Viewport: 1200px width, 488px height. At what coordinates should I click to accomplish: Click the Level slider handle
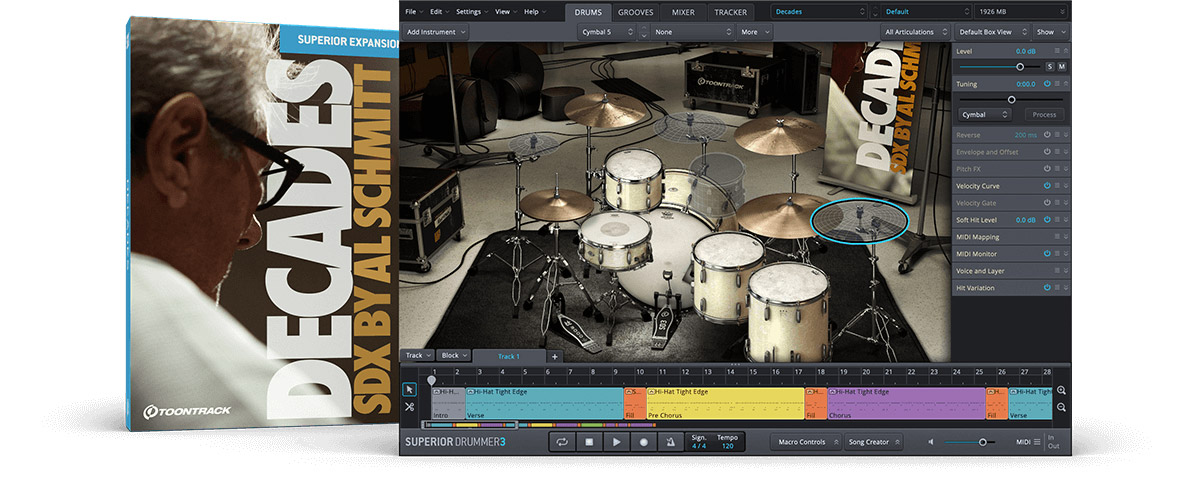(x=1020, y=66)
